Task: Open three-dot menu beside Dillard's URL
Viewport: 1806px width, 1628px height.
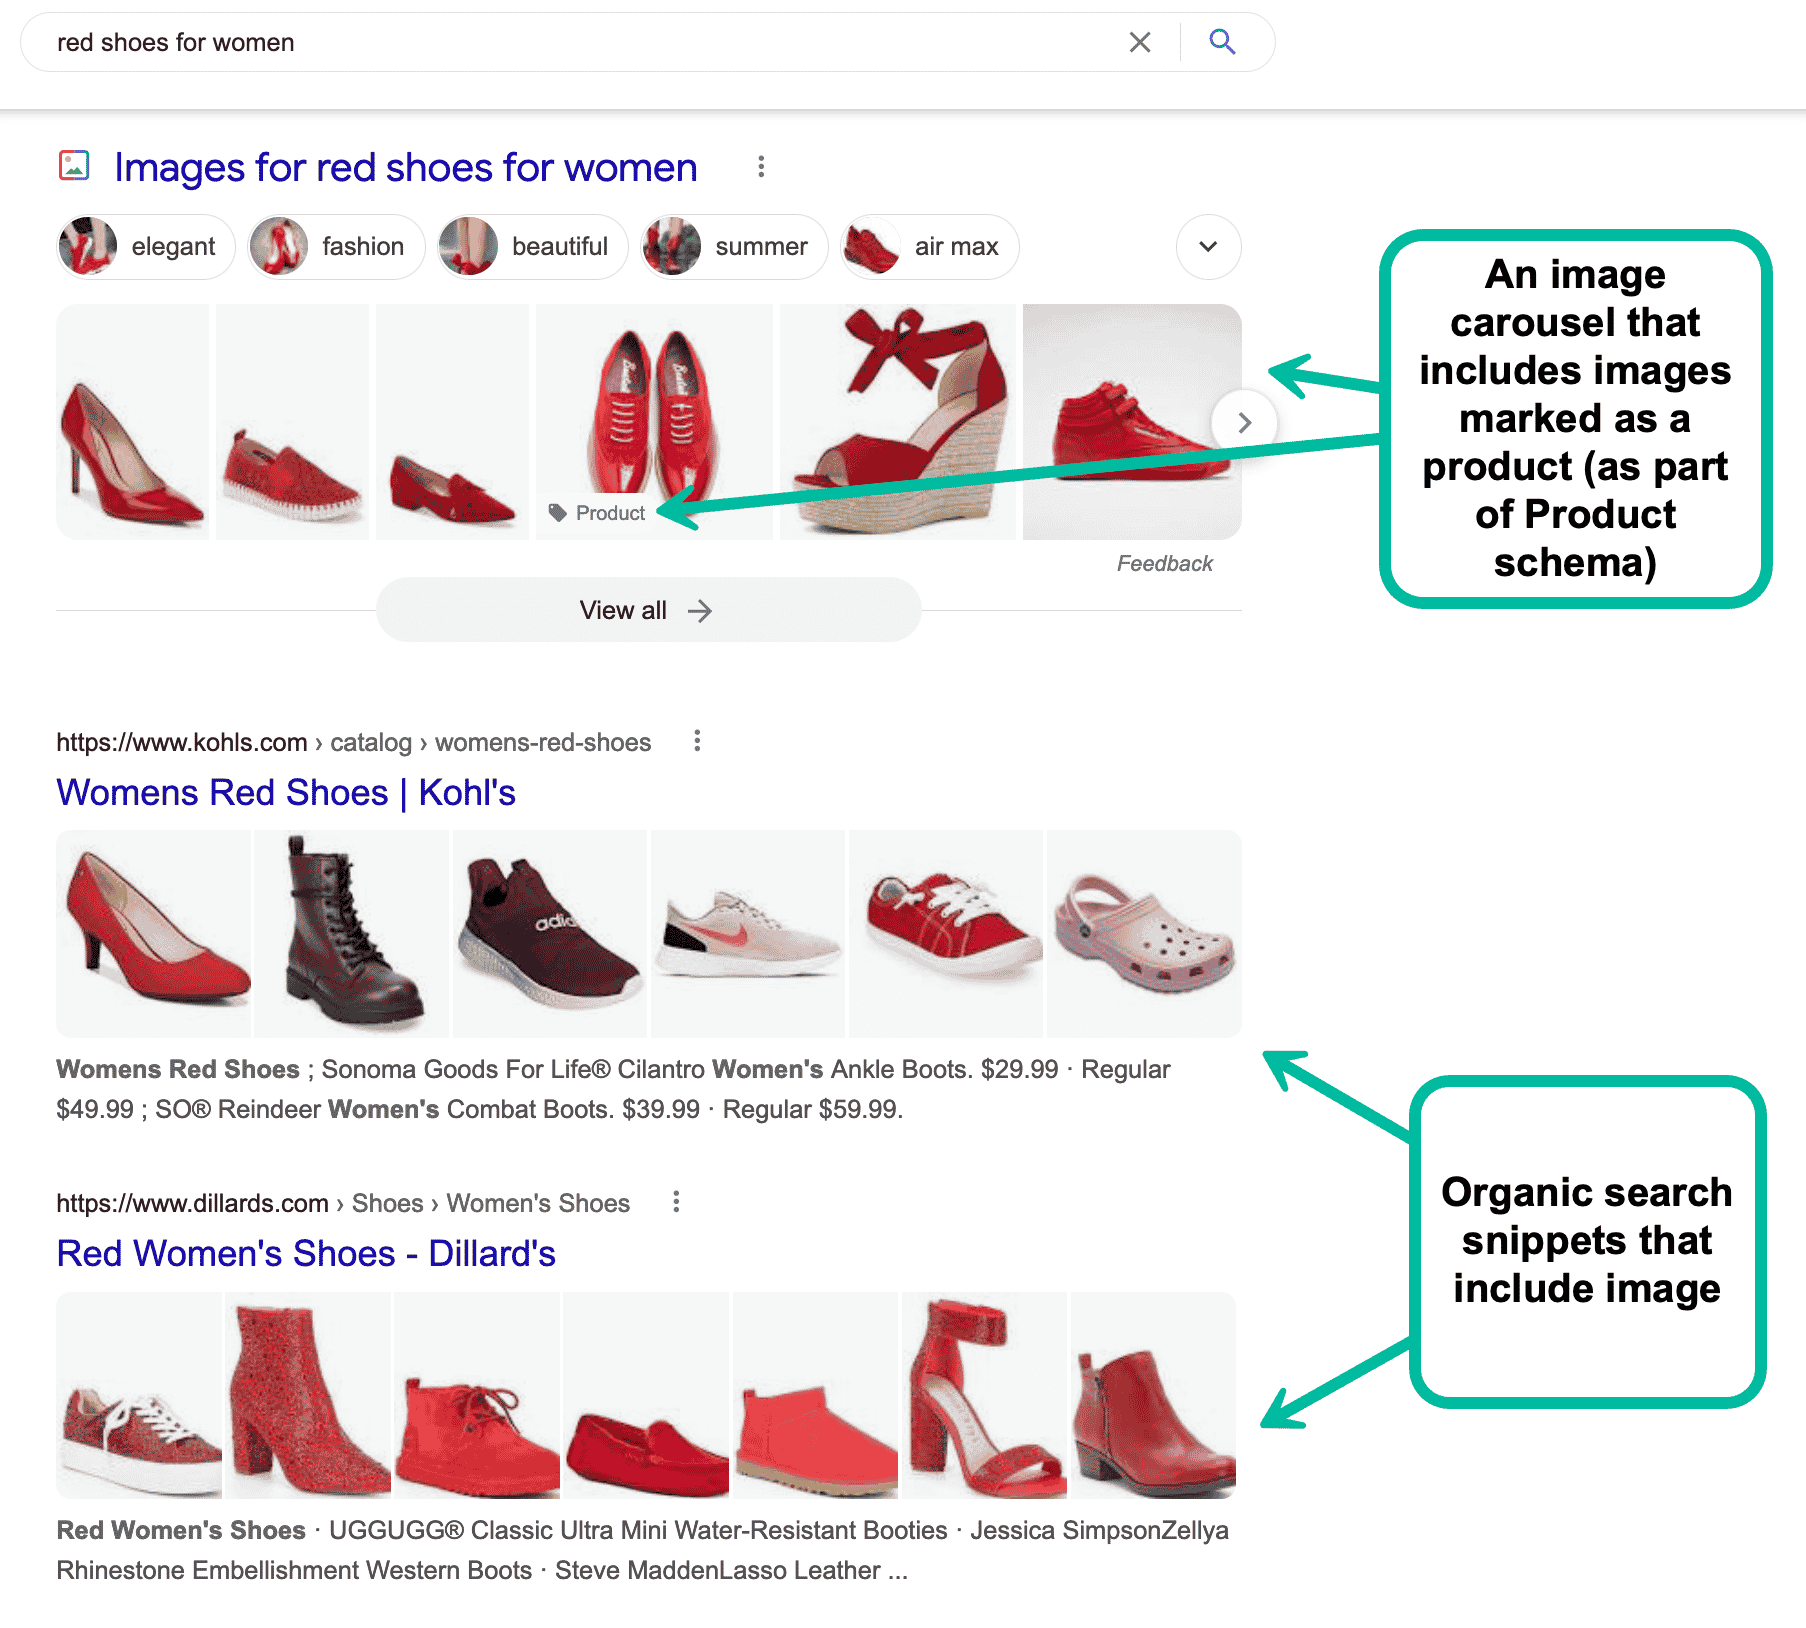Action: coord(676,1201)
